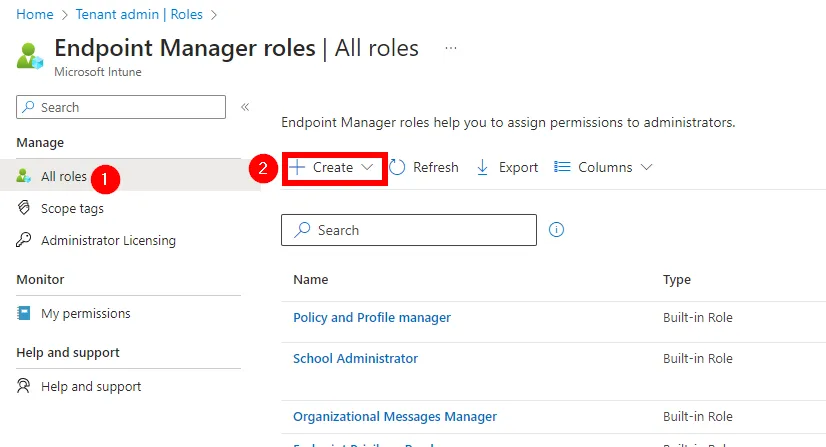Click the Help and support person icon
This screenshot has height=447, width=826.
click(x=24, y=386)
